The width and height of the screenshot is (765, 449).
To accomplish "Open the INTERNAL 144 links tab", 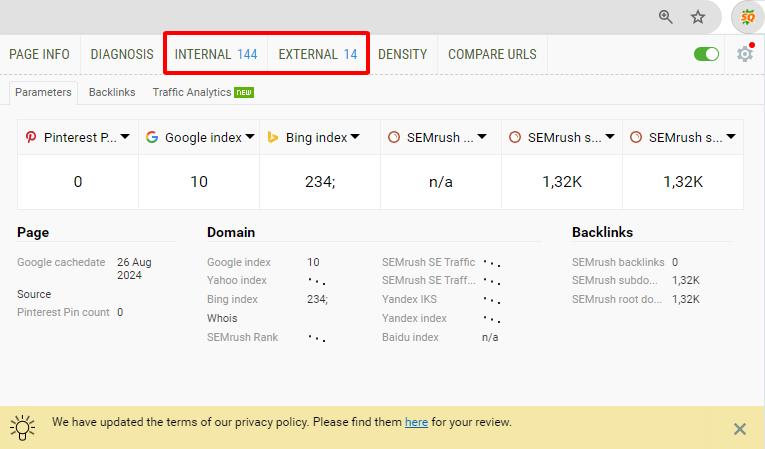I will click(215, 54).
